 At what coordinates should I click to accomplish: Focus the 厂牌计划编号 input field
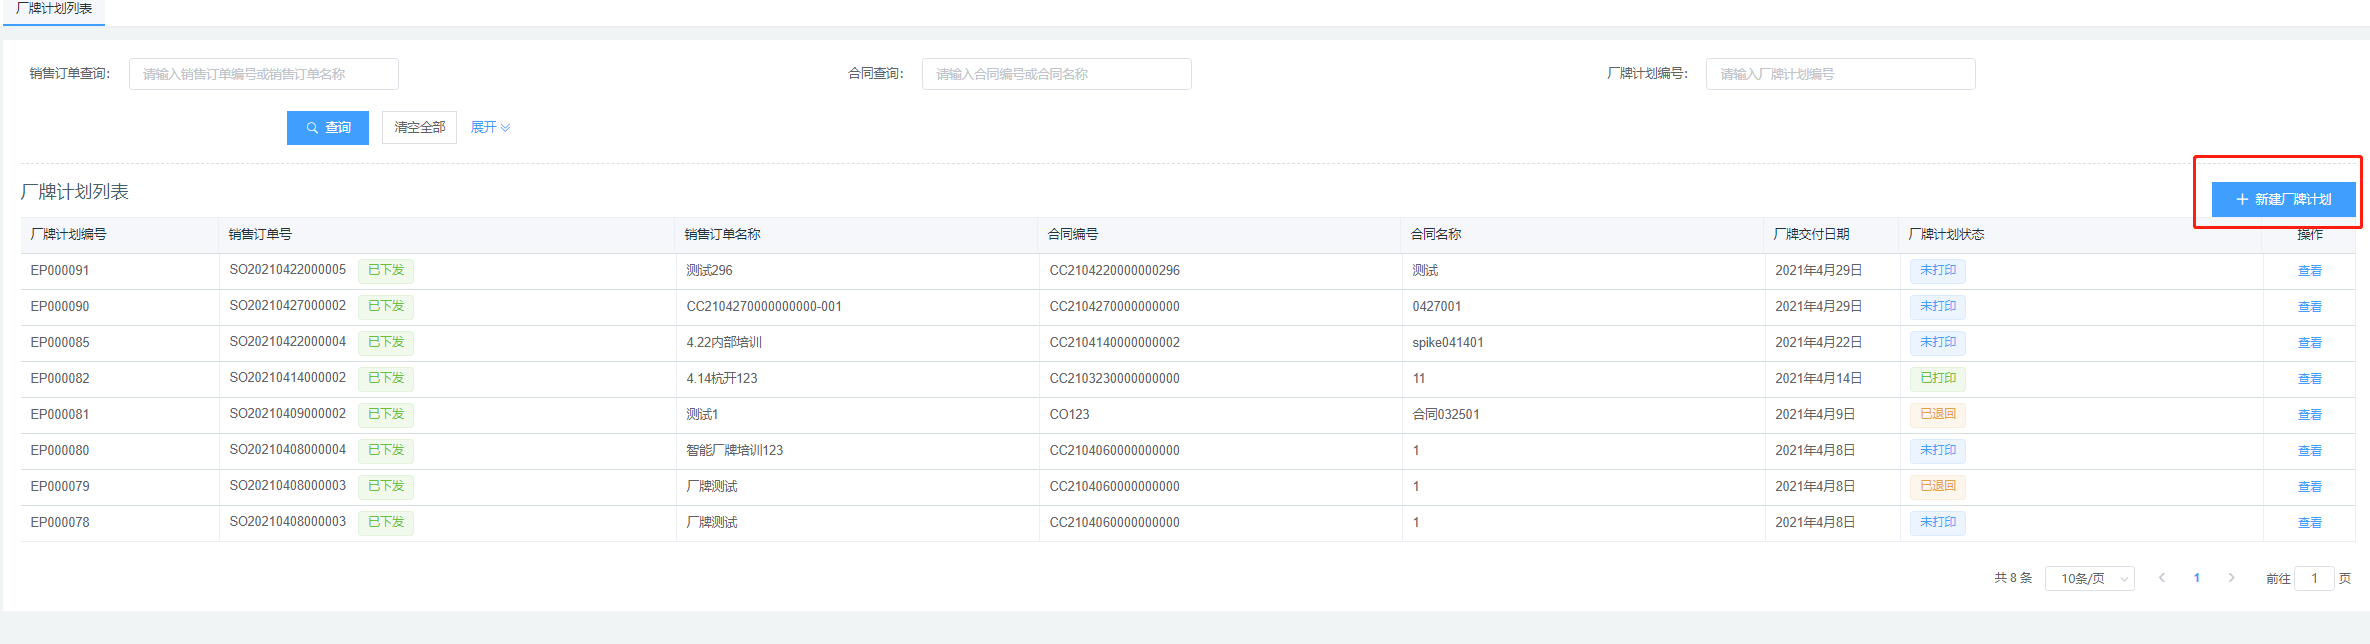point(1840,74)
